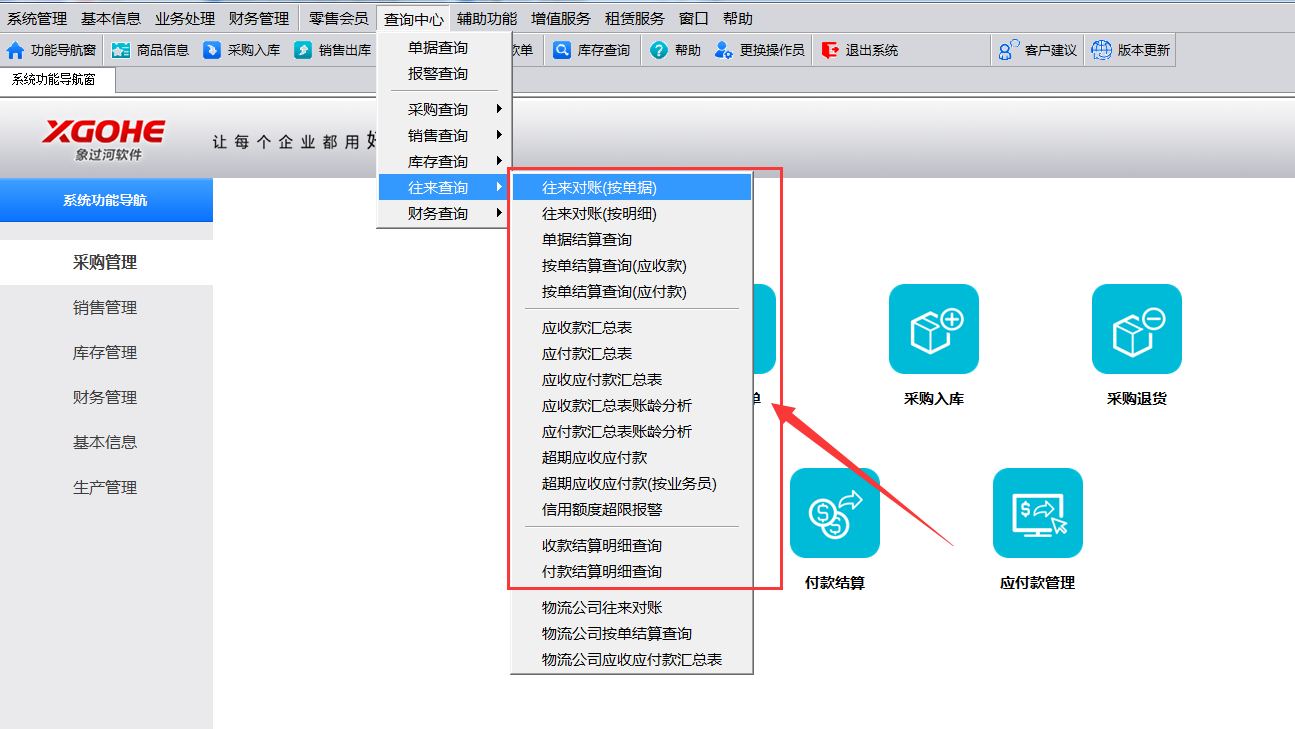The width and height of the screenshot is (1295, 729).
Task: Choose 超期应收应付款(按业务员)
Action: point(631,484)
